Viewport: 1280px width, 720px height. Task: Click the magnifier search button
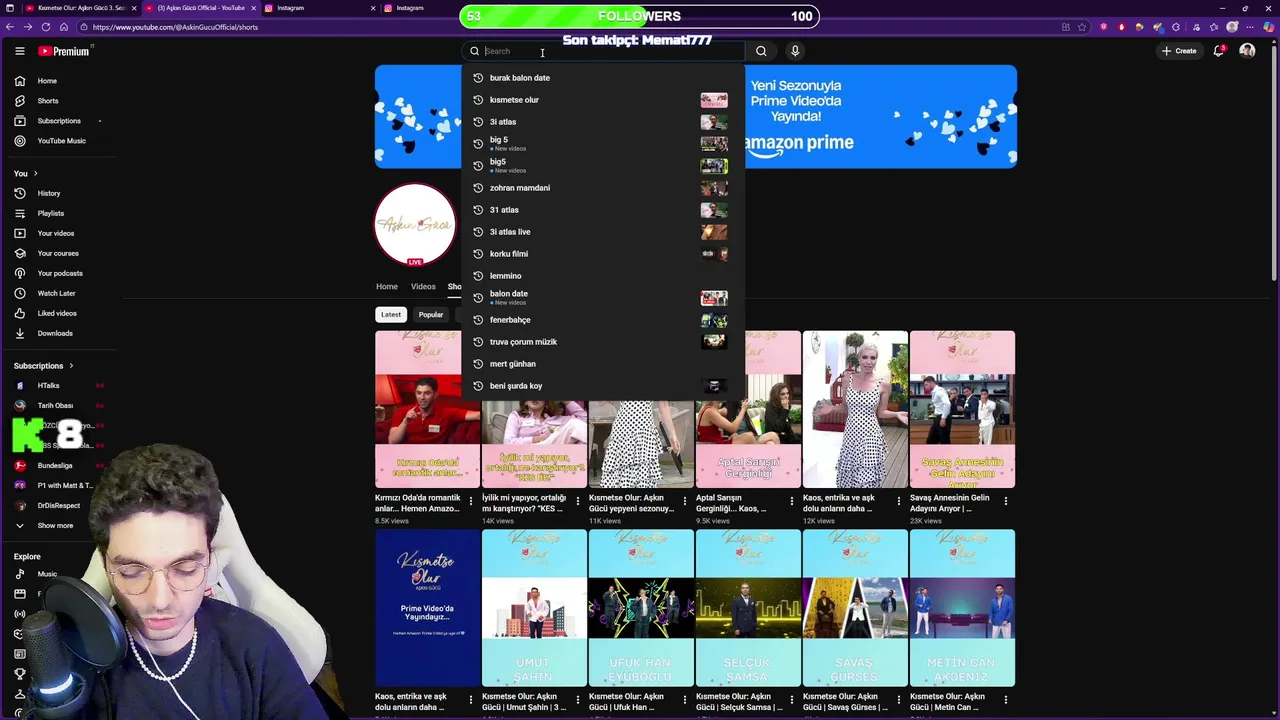[761, 51]
